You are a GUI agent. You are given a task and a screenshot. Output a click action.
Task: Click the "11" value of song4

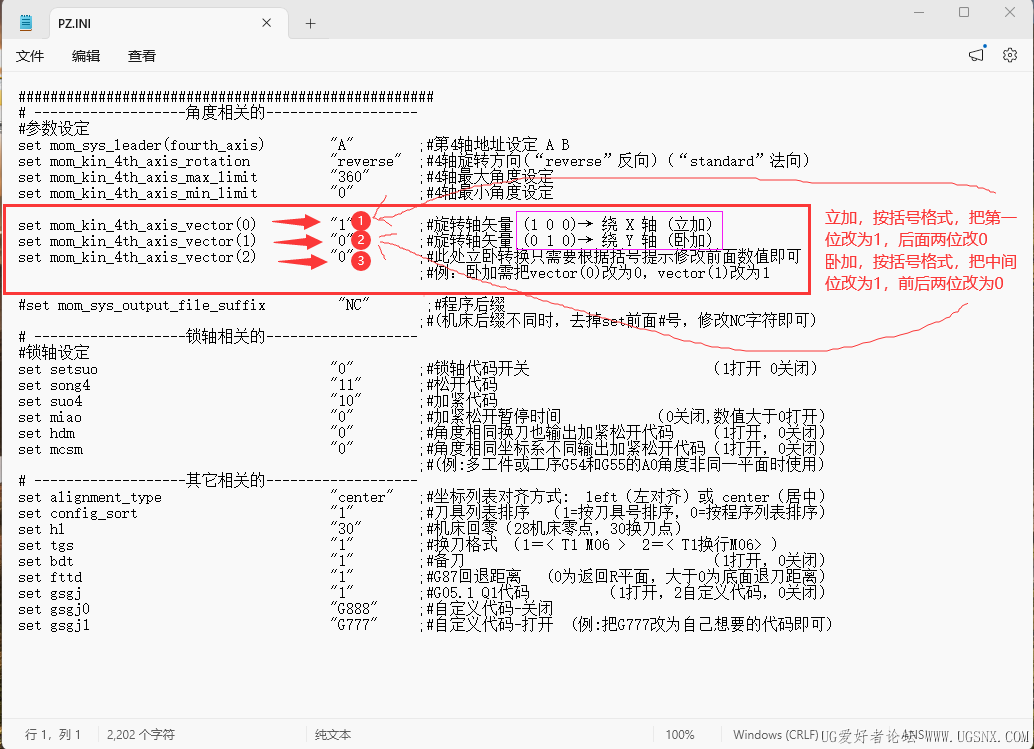(346, 384)
